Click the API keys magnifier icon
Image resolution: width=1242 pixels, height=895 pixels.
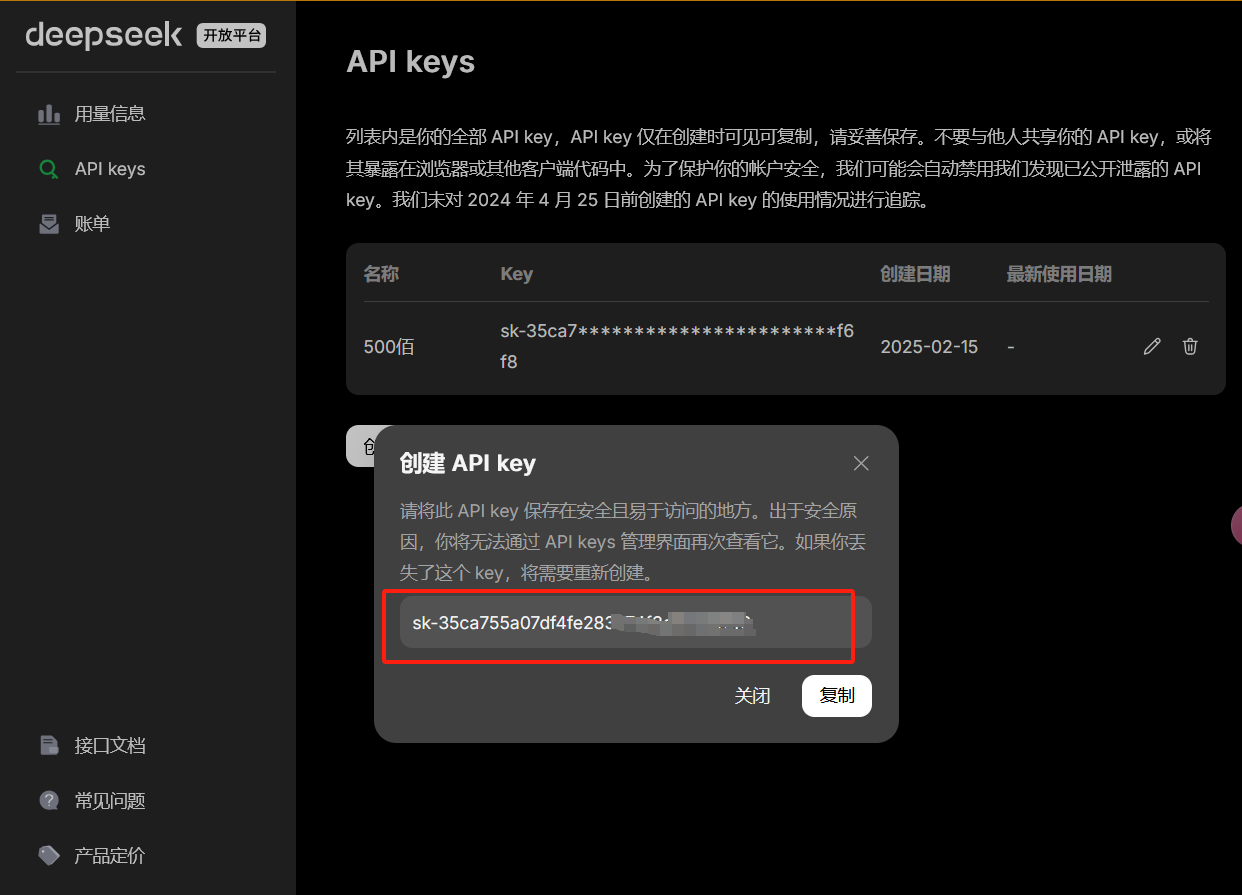coord(49,169)
